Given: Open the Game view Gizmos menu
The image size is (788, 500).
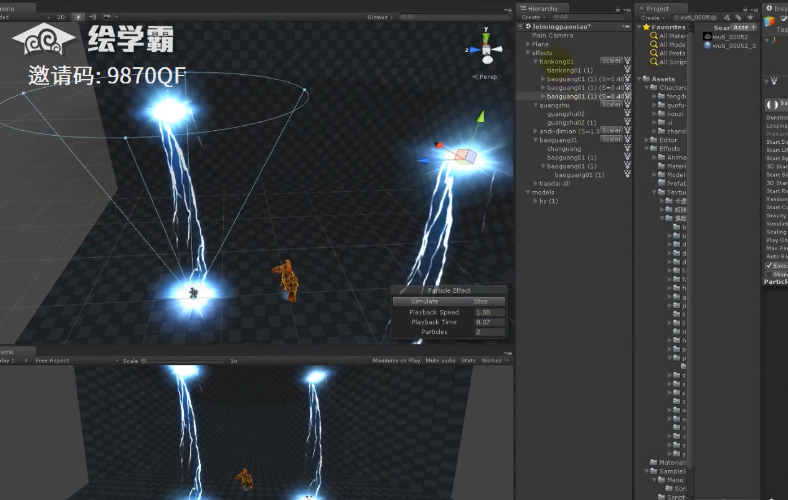Looking at the screenshot, I should click(495, 360).
